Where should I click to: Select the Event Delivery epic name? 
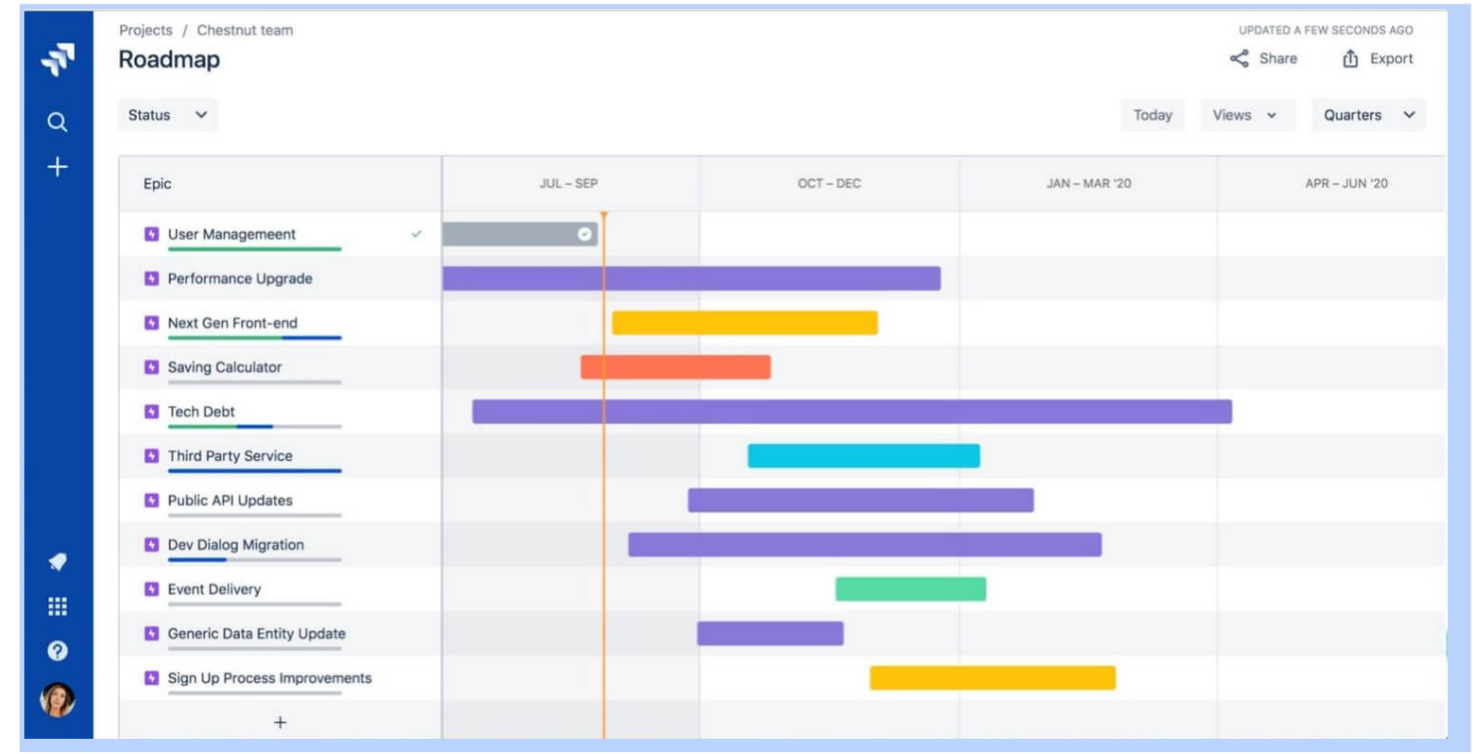coord(214,589)
